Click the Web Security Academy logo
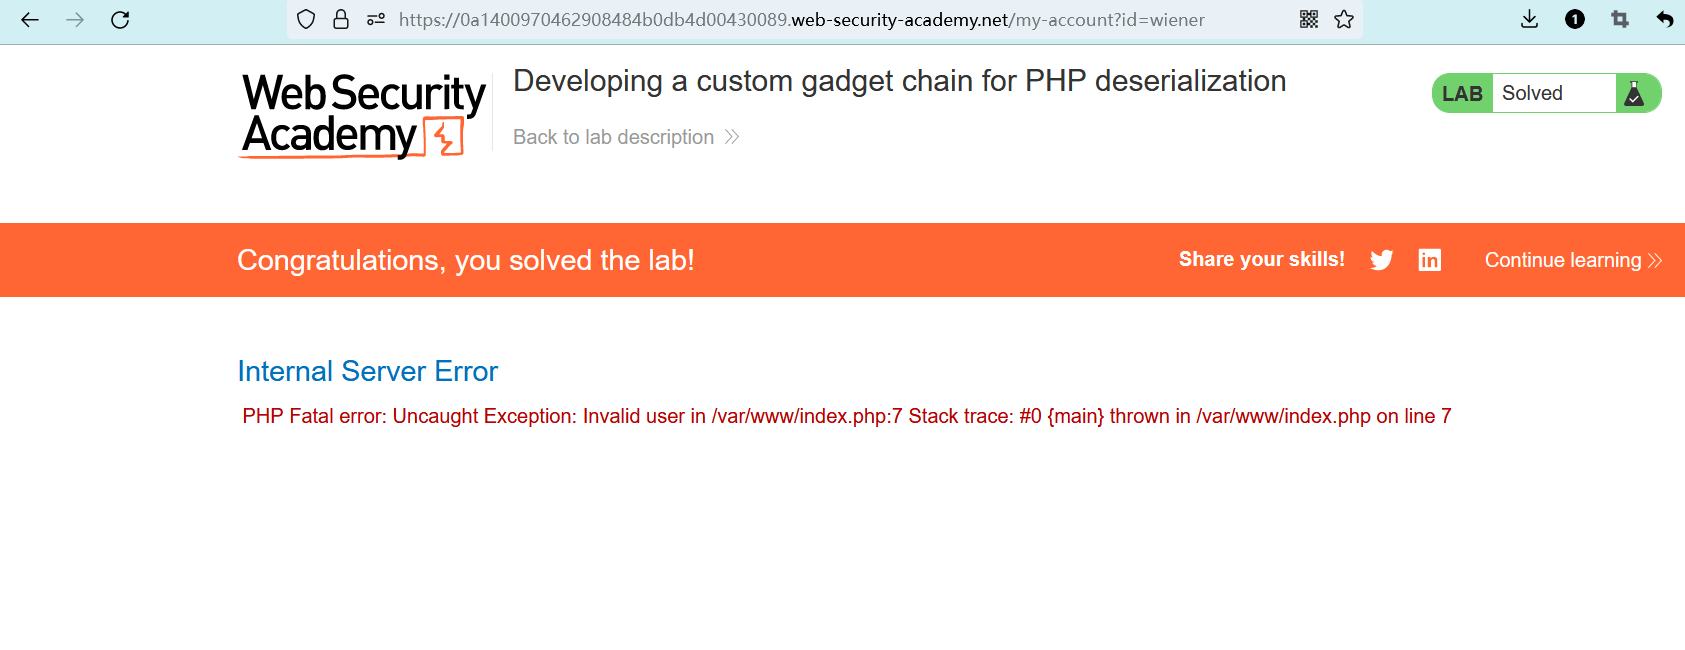Screen dimensions: 1685x650 point(364,115)
